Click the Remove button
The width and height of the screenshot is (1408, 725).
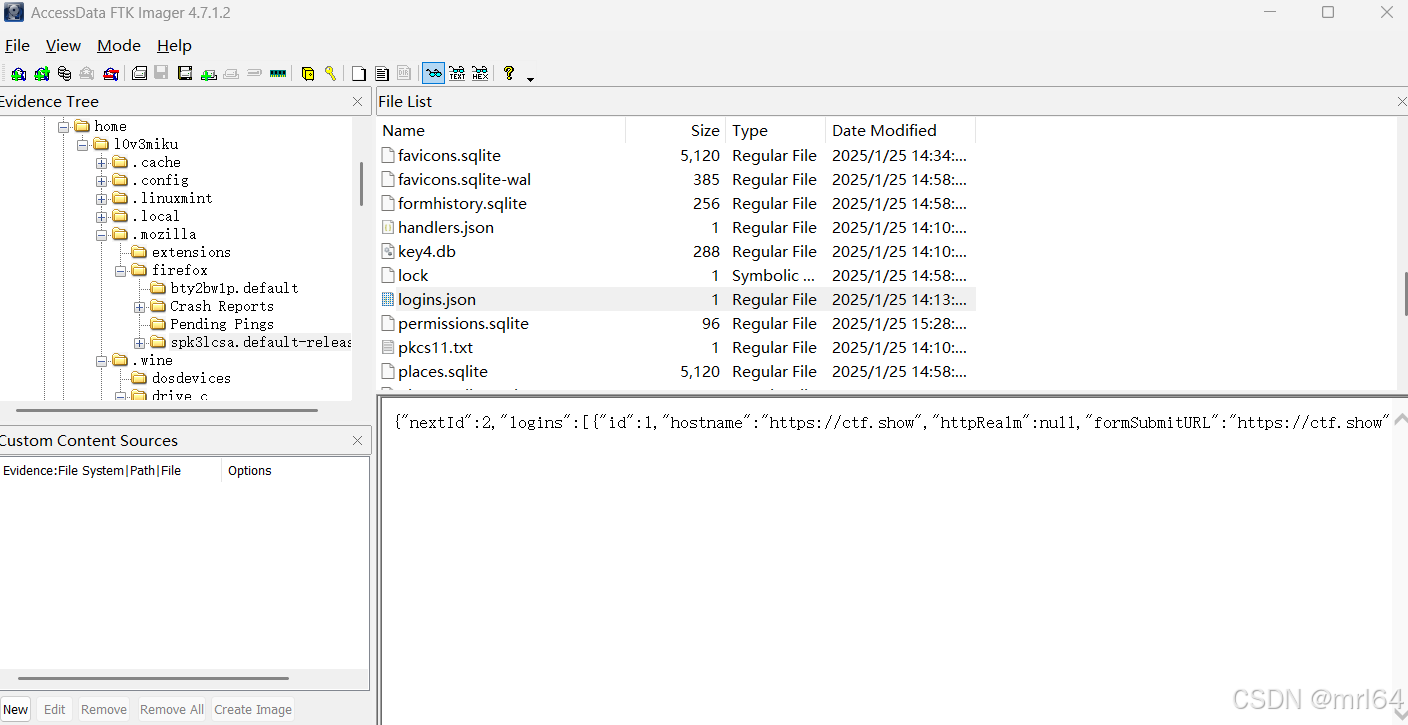click(104, 709)
